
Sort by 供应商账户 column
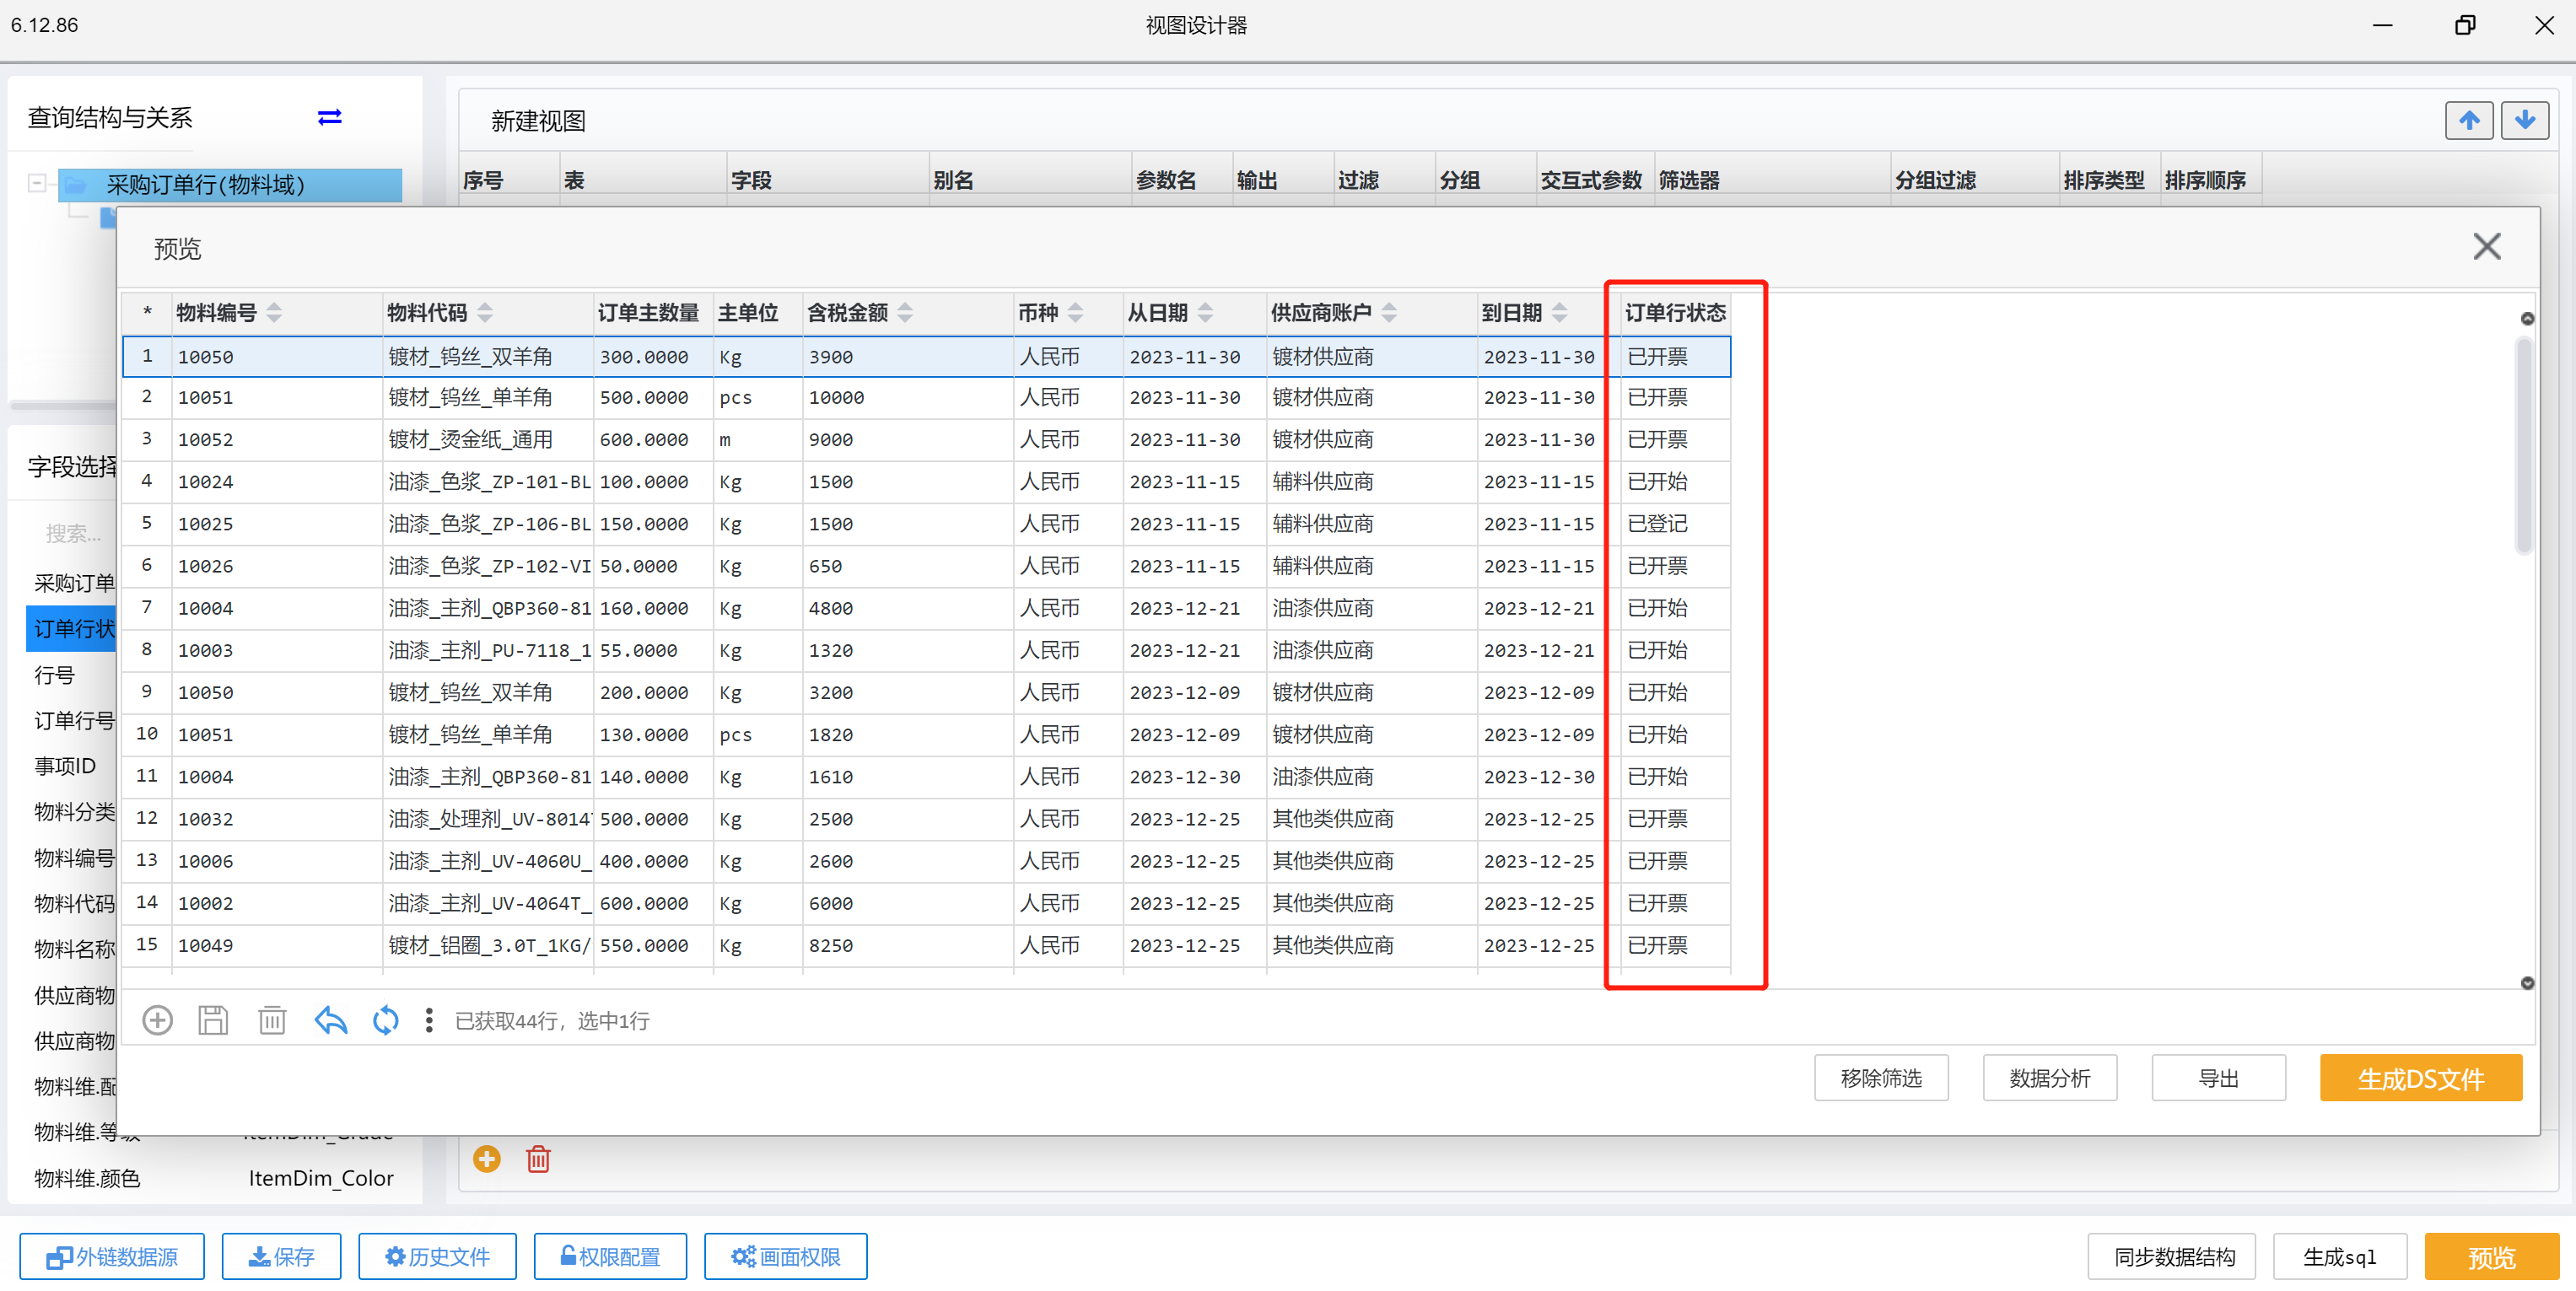point(1389,313)
